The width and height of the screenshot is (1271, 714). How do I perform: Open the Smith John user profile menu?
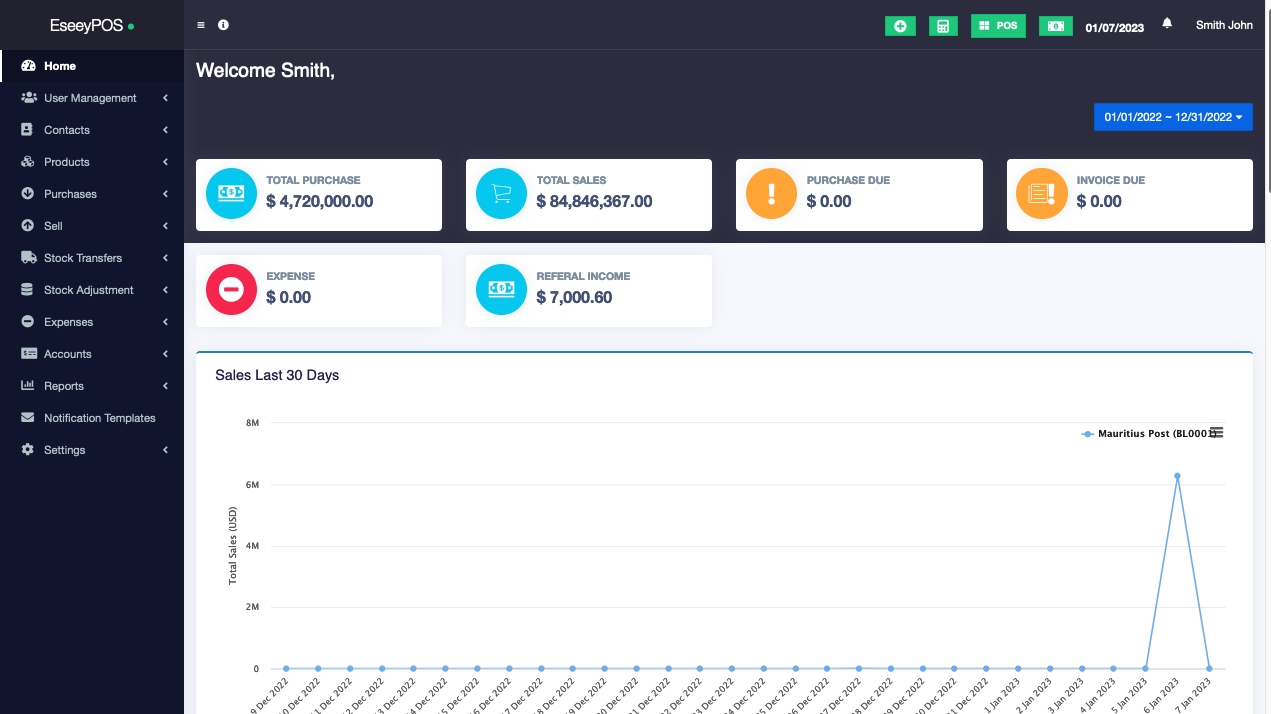coord(1224,25)
